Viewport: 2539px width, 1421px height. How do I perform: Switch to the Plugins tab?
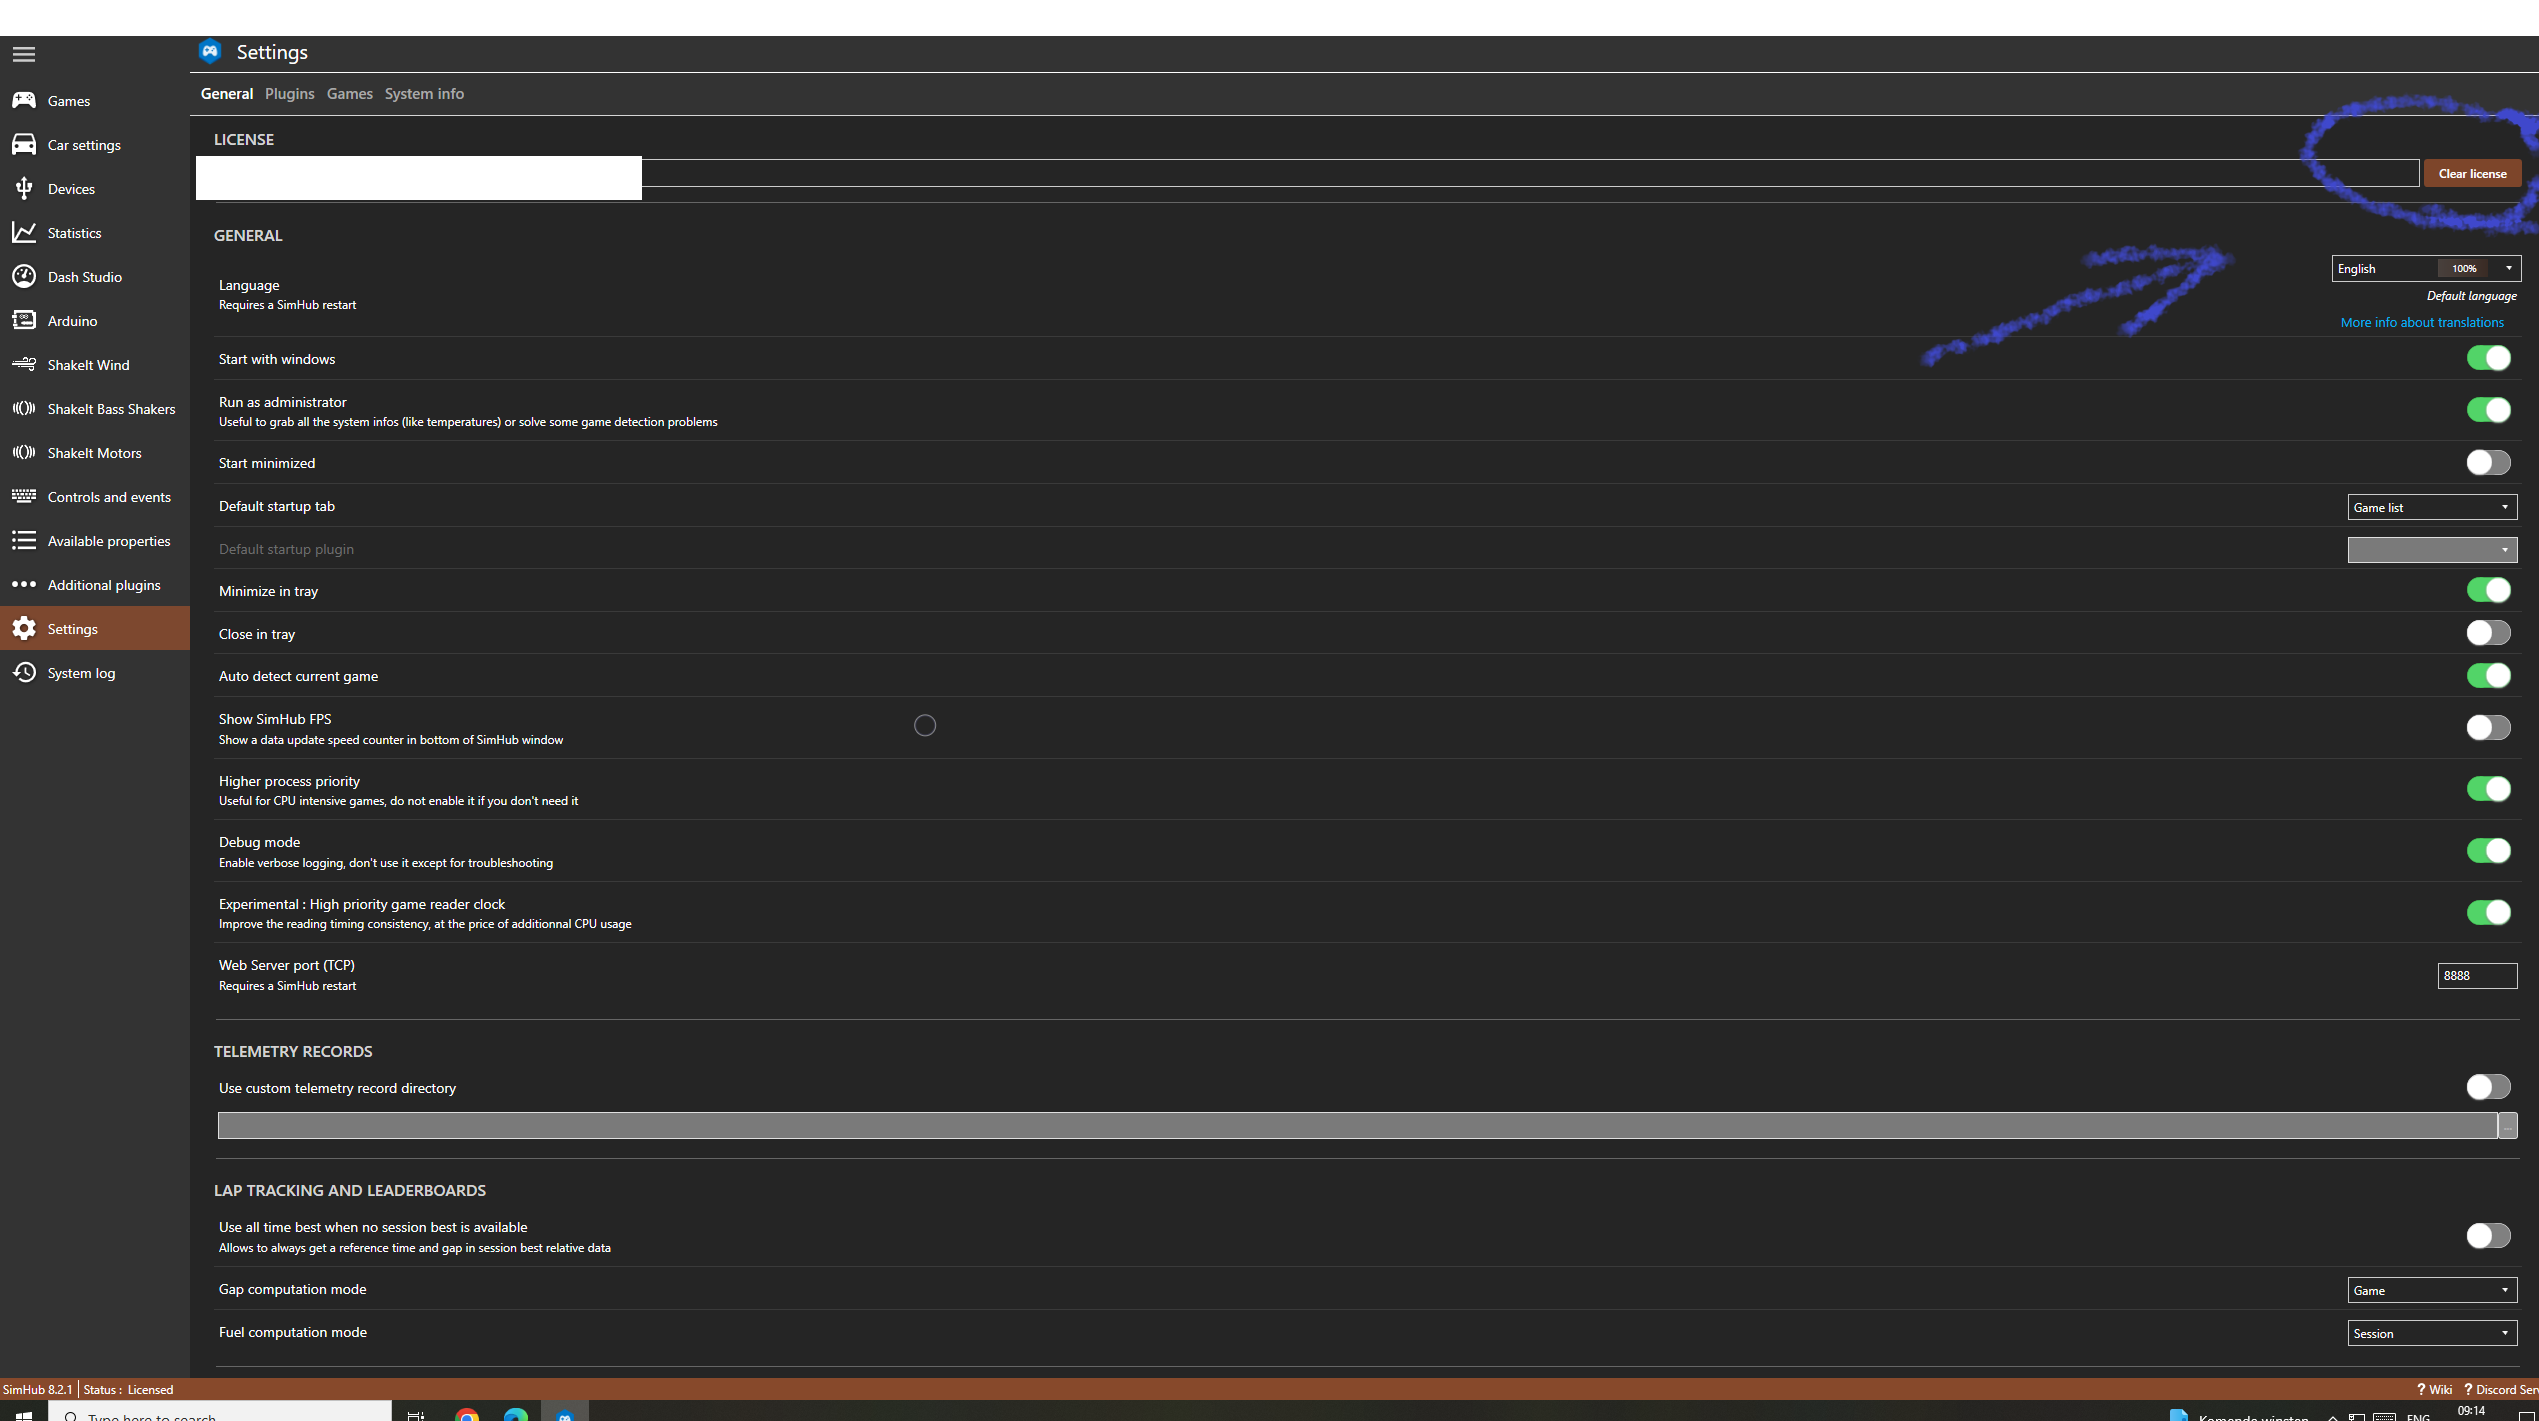click(289, 94)
